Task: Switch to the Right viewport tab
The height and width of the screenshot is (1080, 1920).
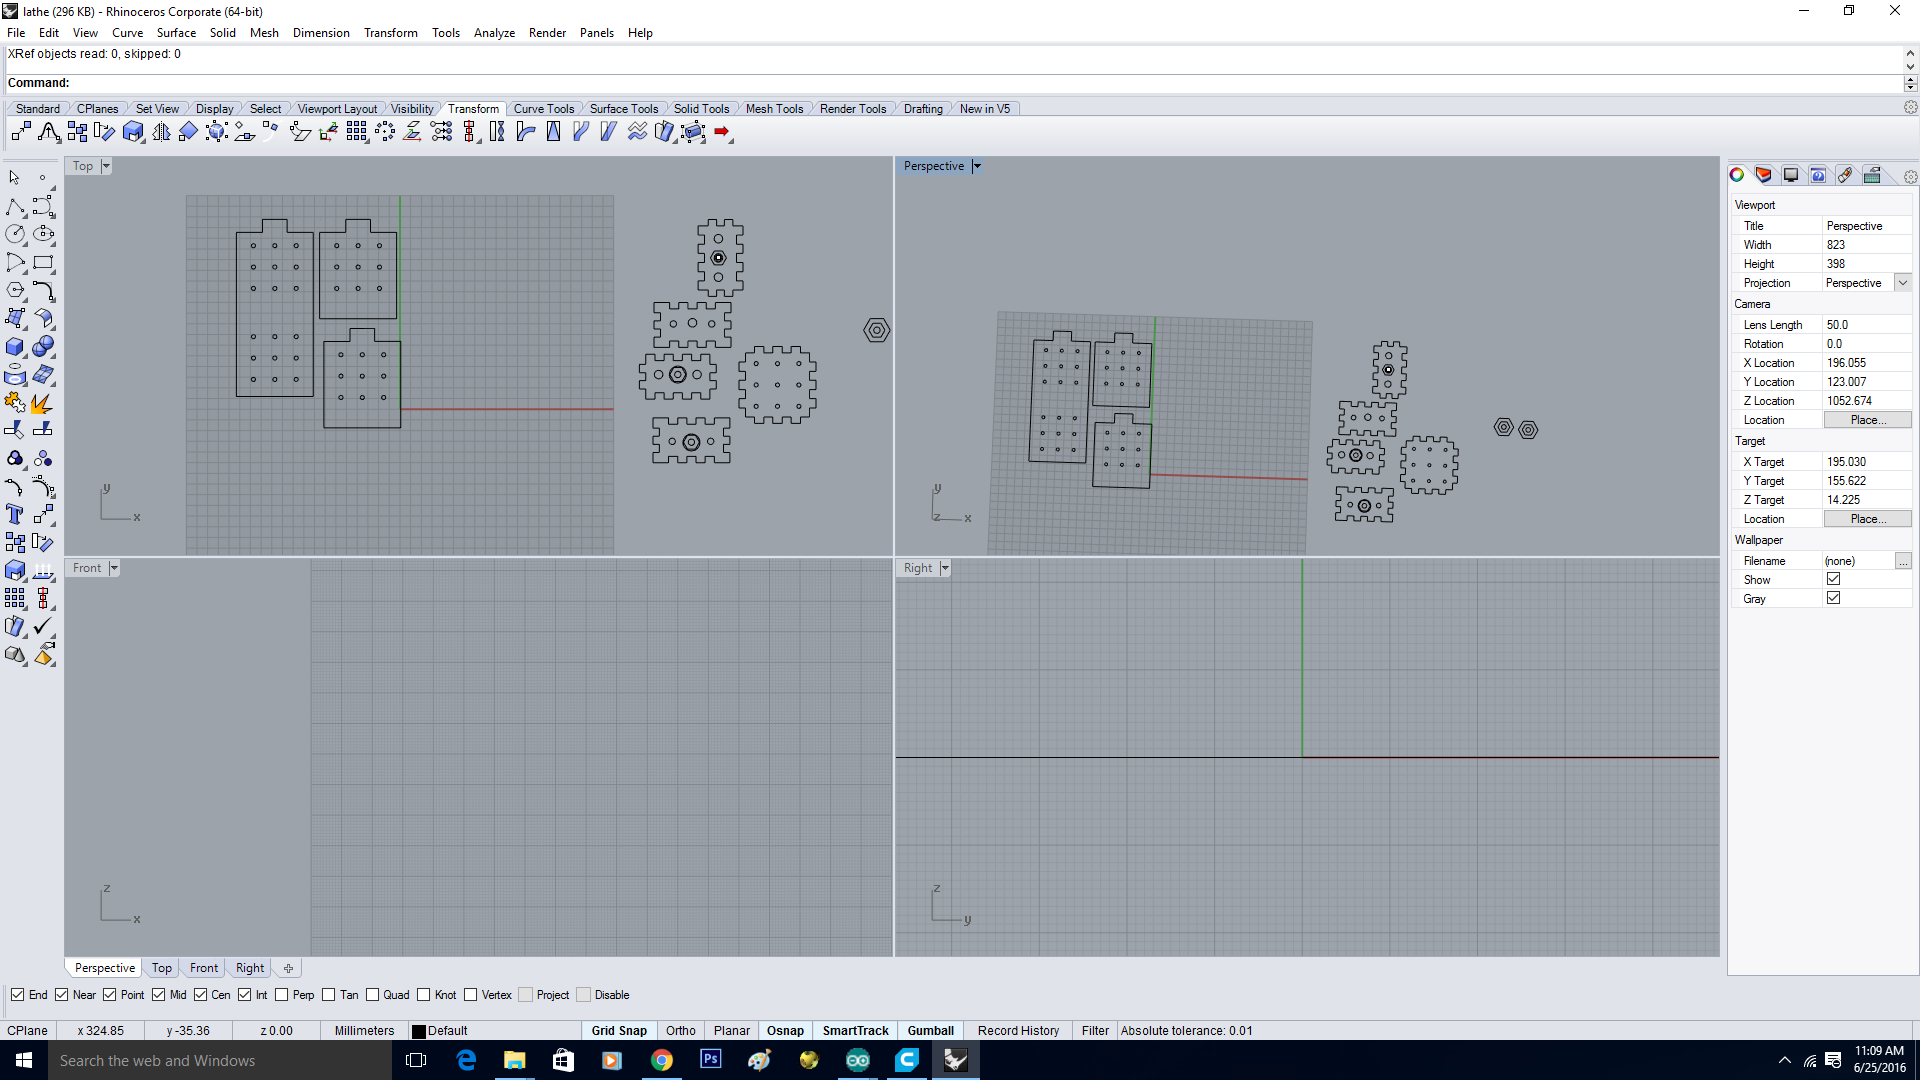Action: coord(249,967)
